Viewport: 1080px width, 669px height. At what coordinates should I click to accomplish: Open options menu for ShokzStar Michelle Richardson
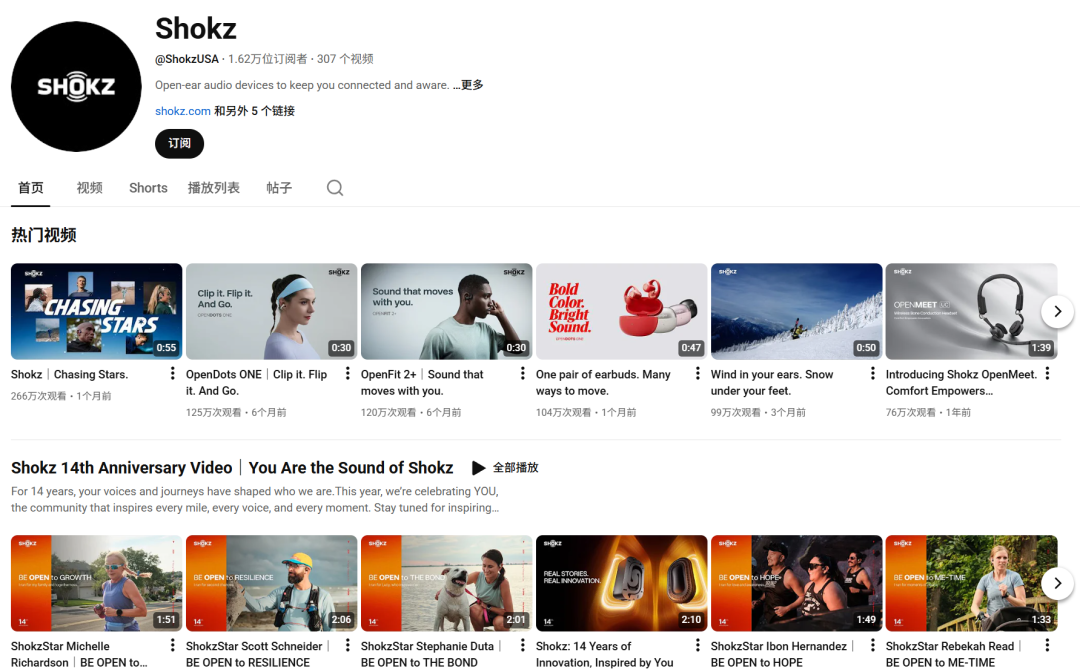point(172,645)
